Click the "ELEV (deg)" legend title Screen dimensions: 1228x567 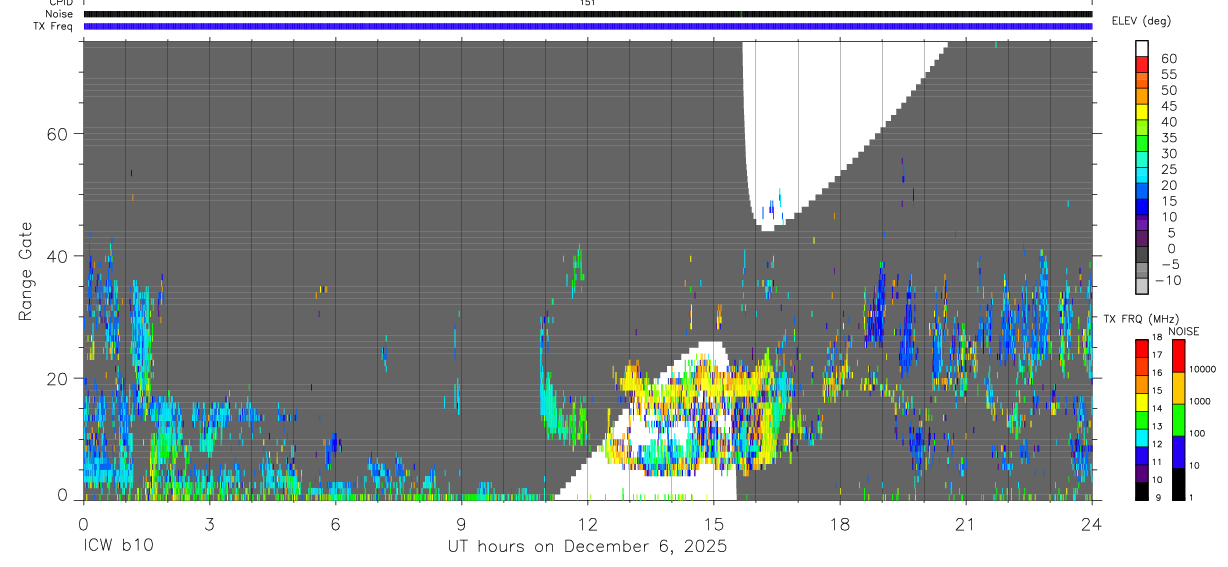(x=1142, y=21)
